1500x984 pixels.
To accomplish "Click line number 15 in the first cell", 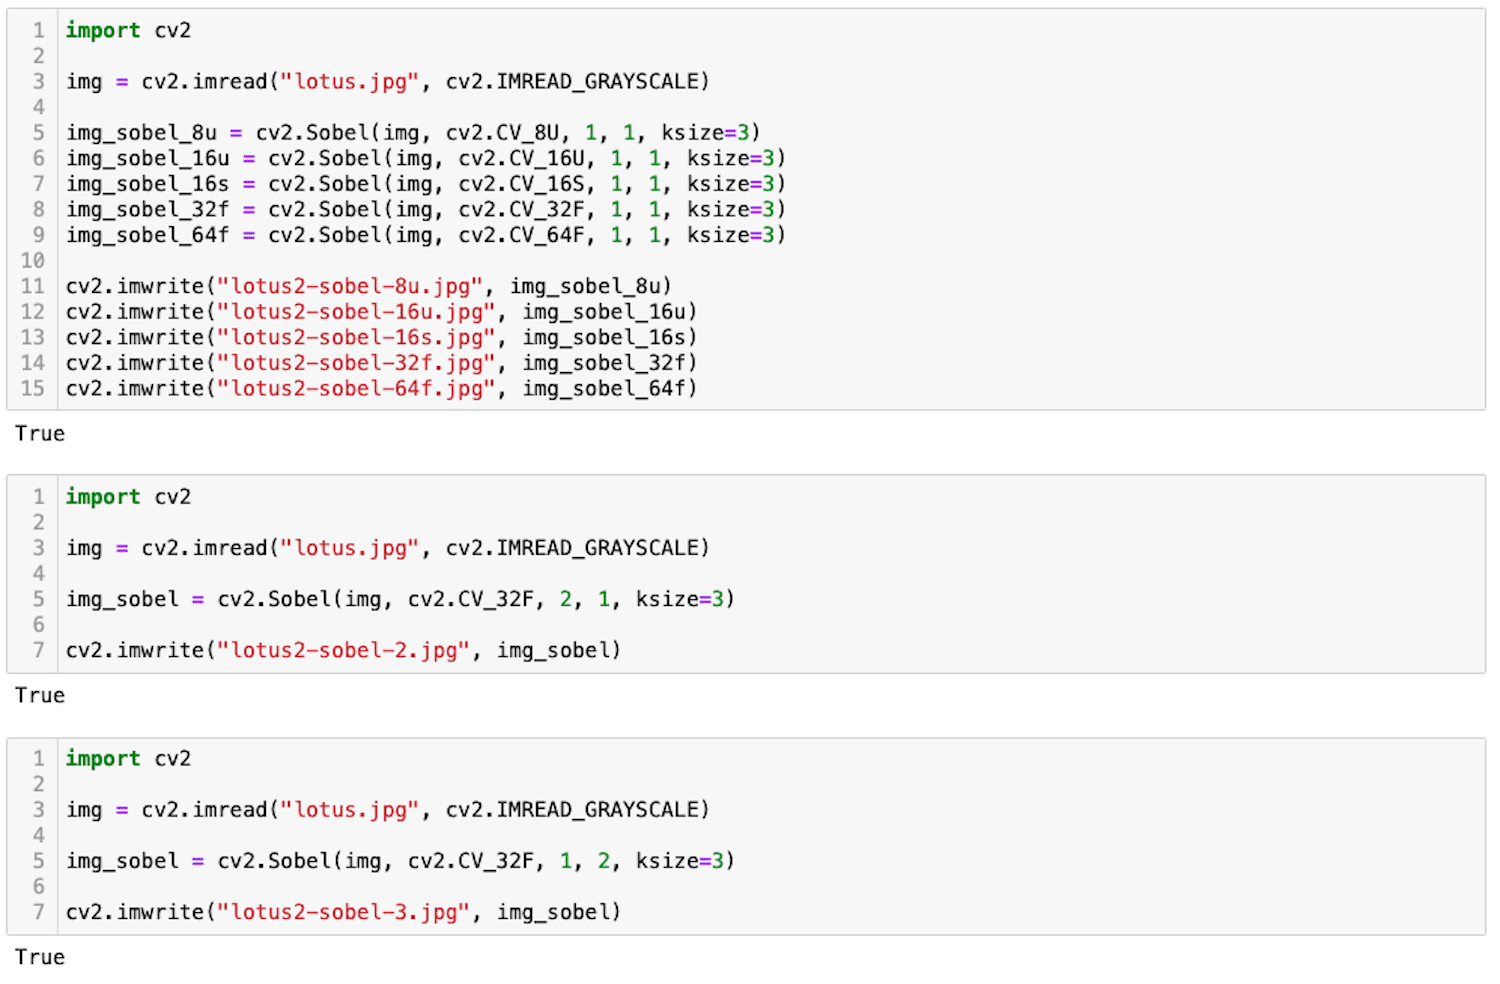I will pyautogui.click(x=33, y=388).
